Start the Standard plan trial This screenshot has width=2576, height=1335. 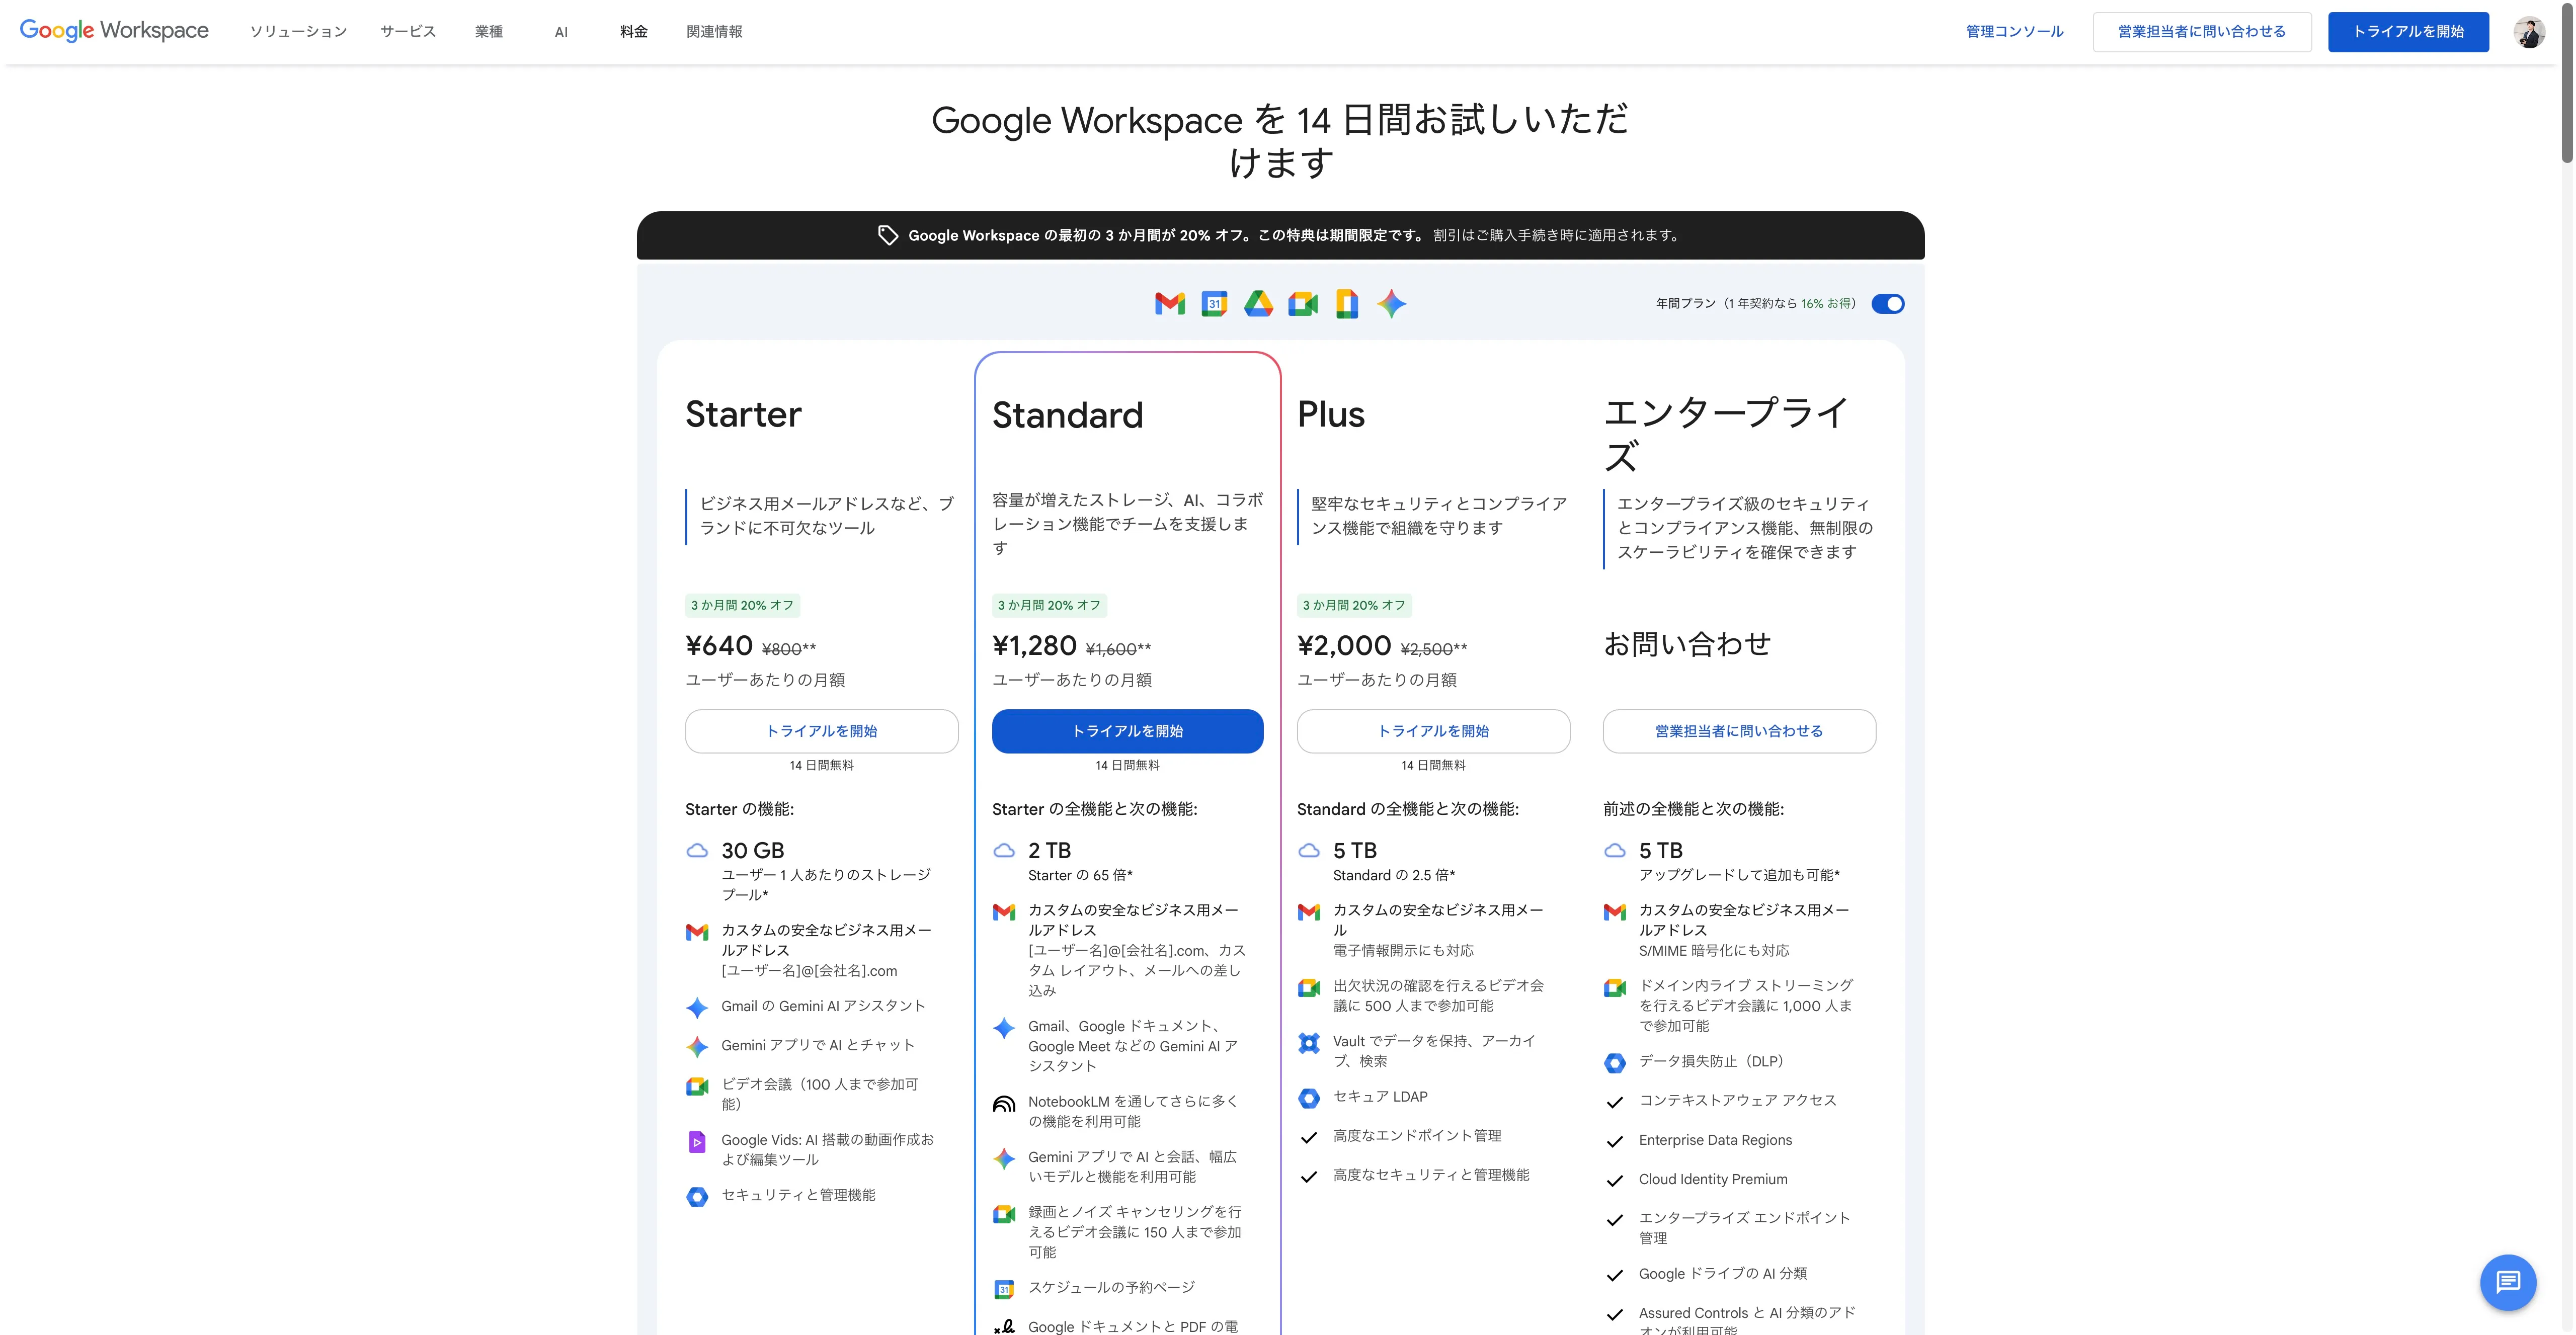coord(1127,731)
